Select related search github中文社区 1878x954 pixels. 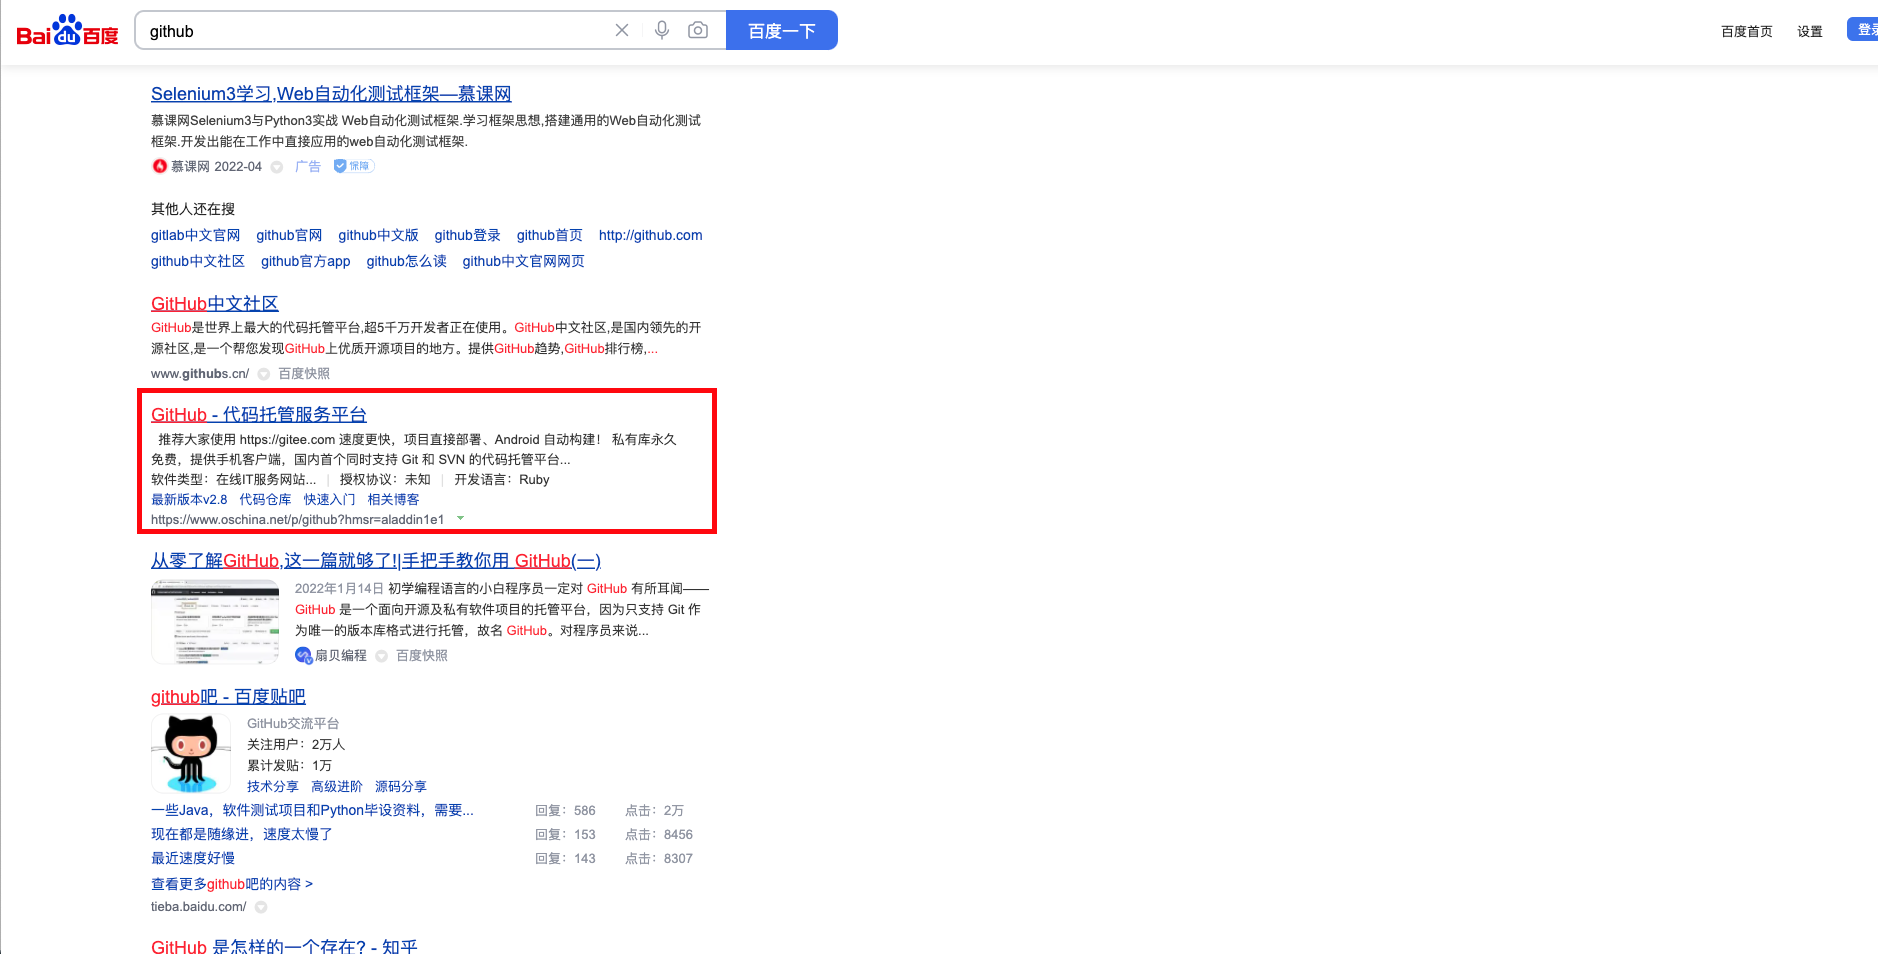click(198, 261)
